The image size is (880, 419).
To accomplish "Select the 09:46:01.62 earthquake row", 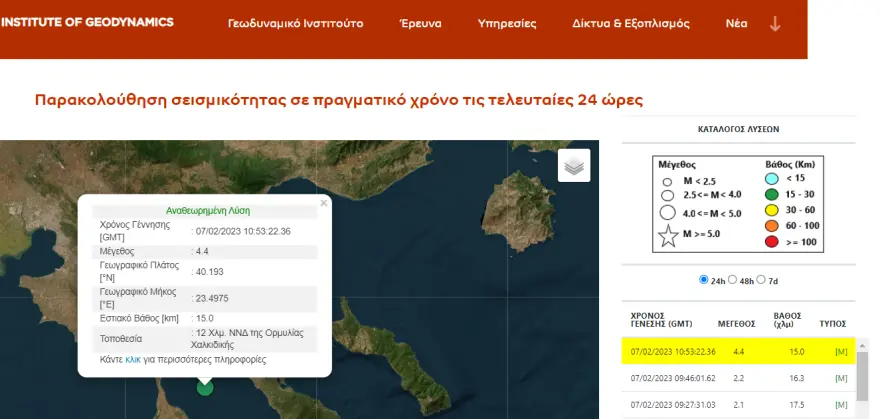I will pos(738,380).
